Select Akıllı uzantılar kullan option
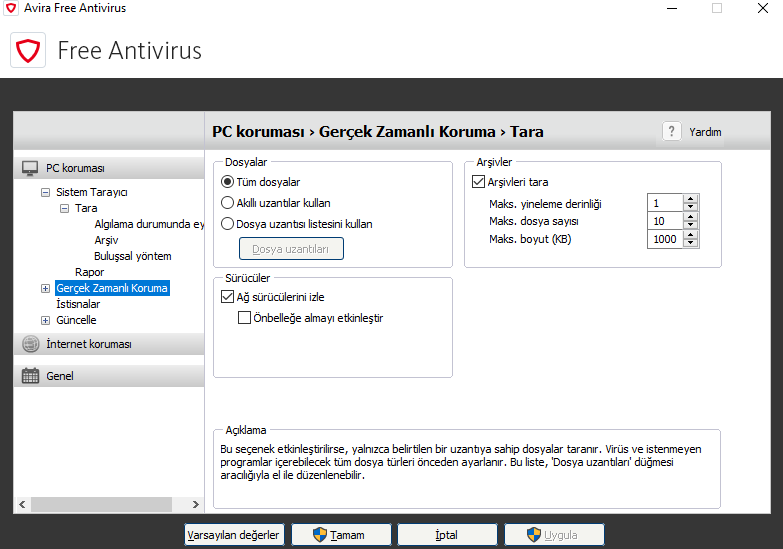783x549 pixels. [x=227, y=203]
